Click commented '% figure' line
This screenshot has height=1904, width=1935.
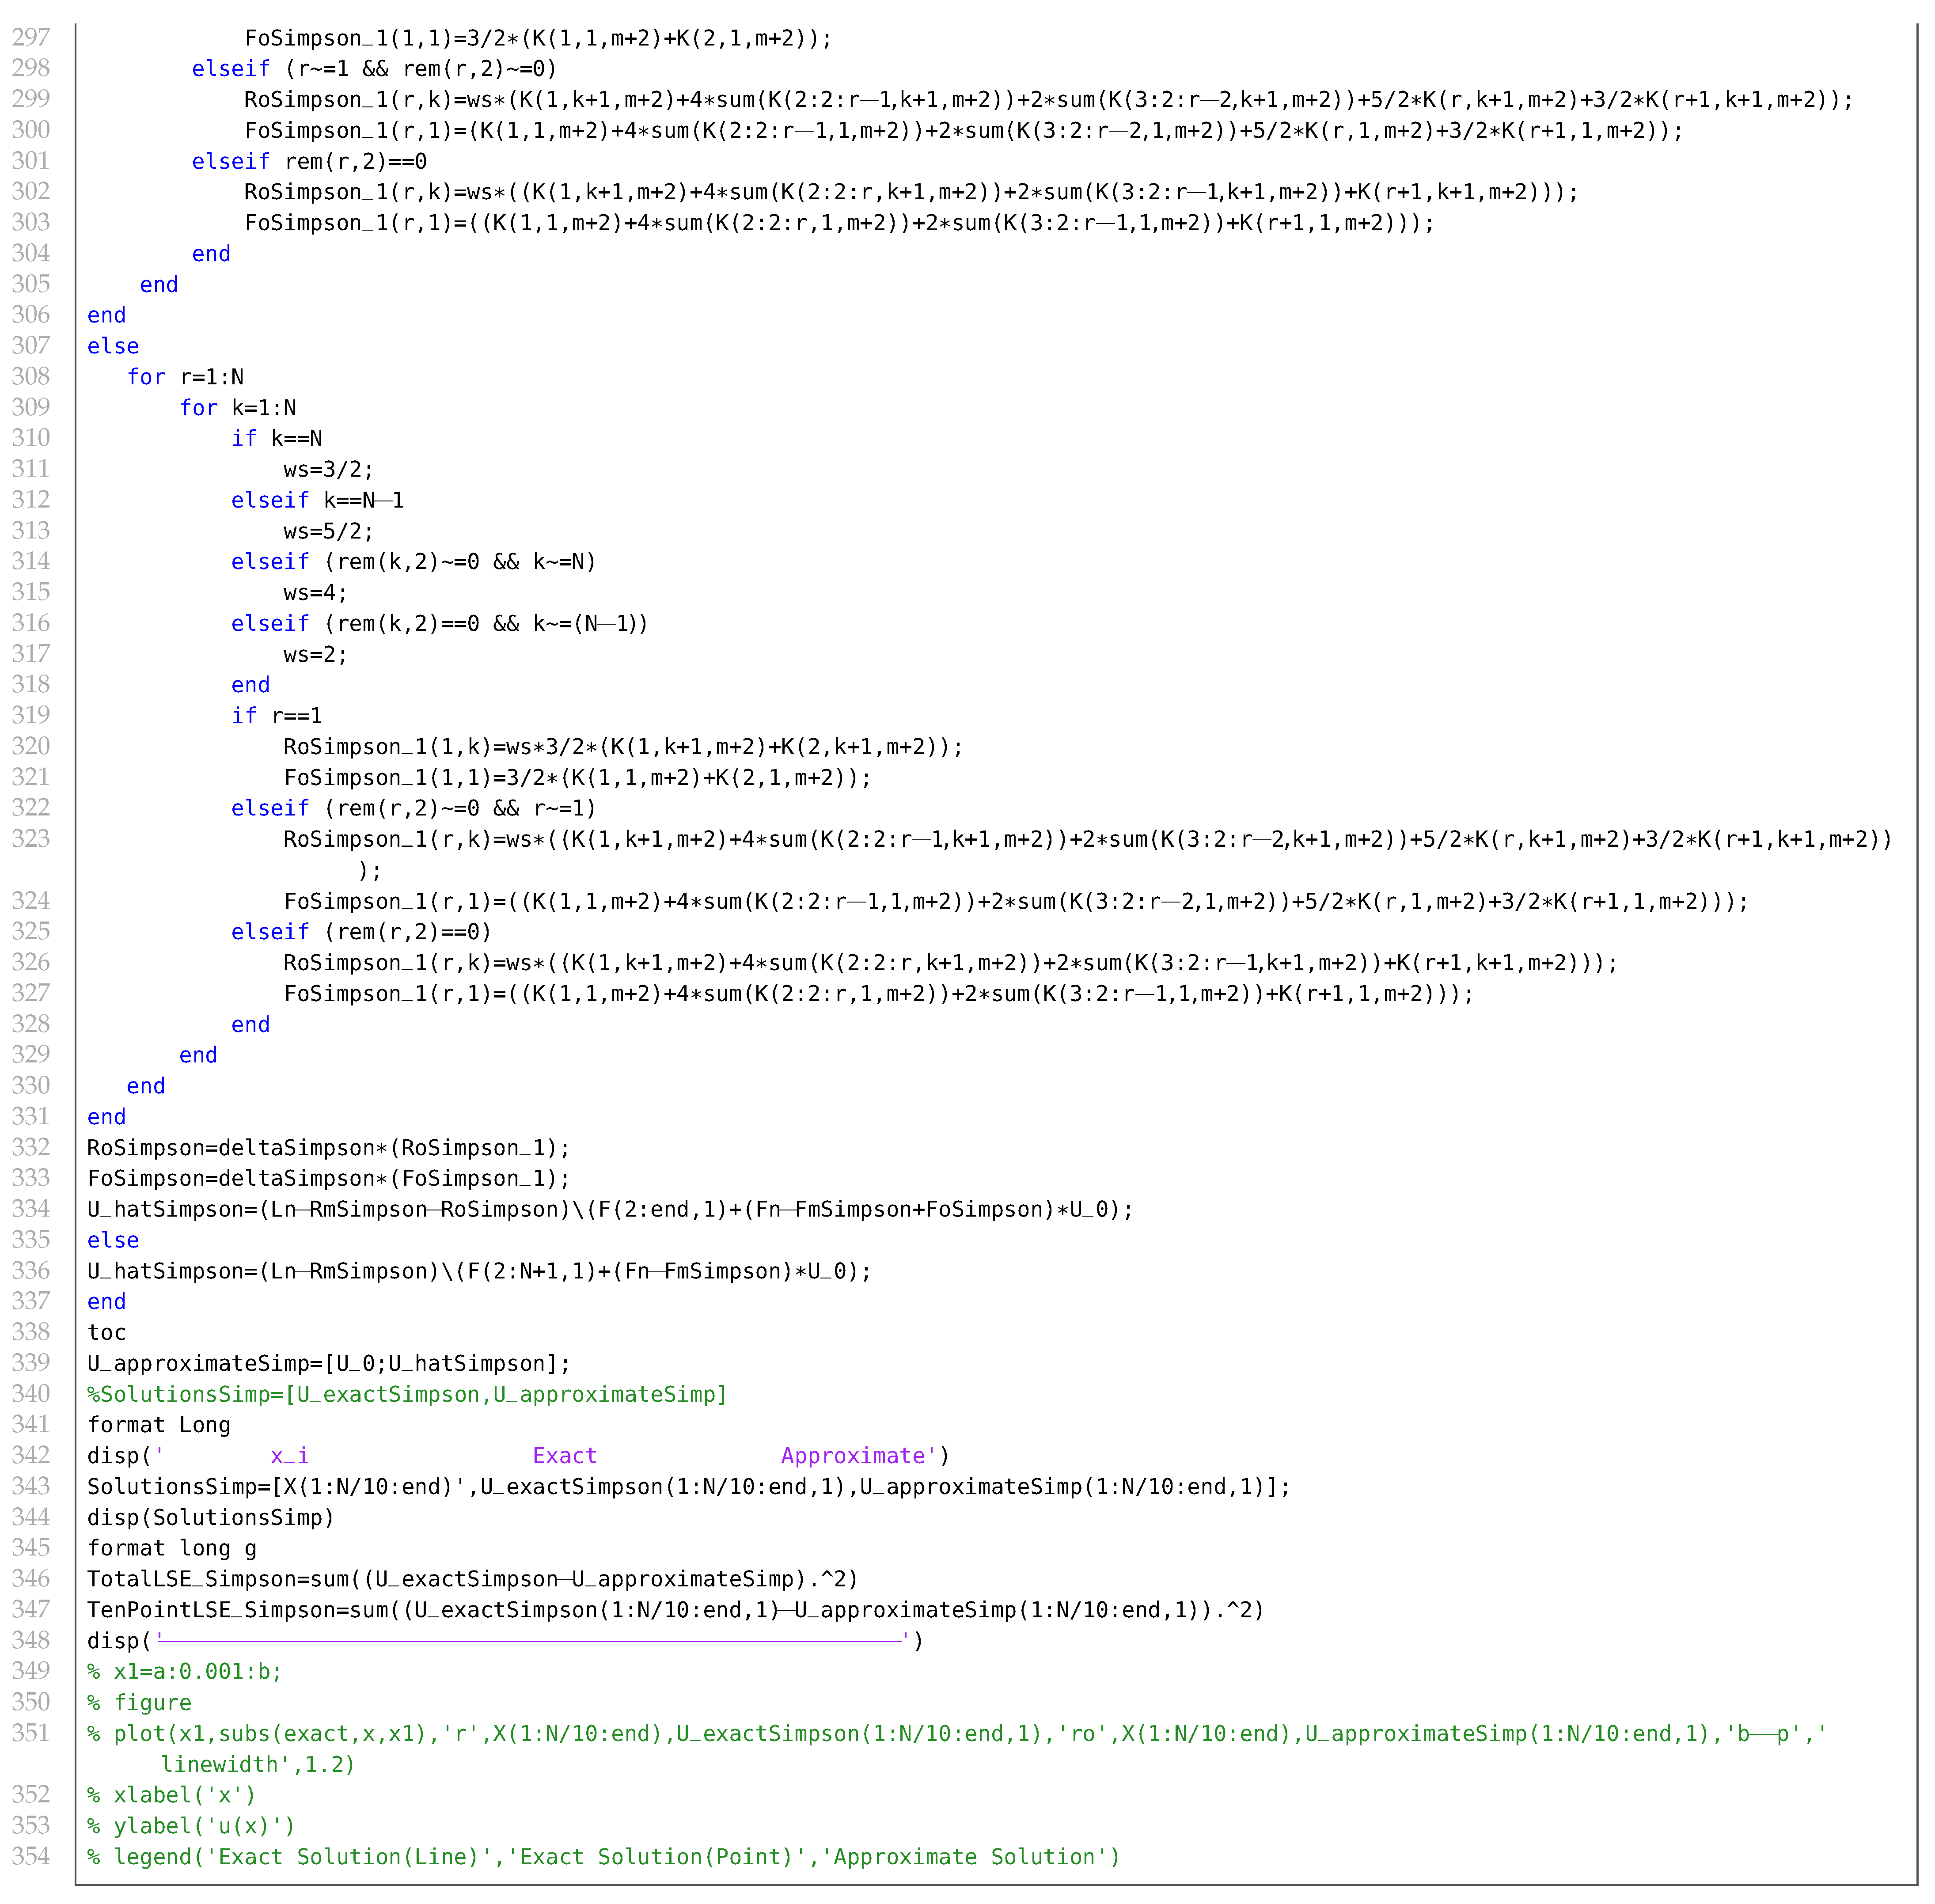click(139, 1702)
